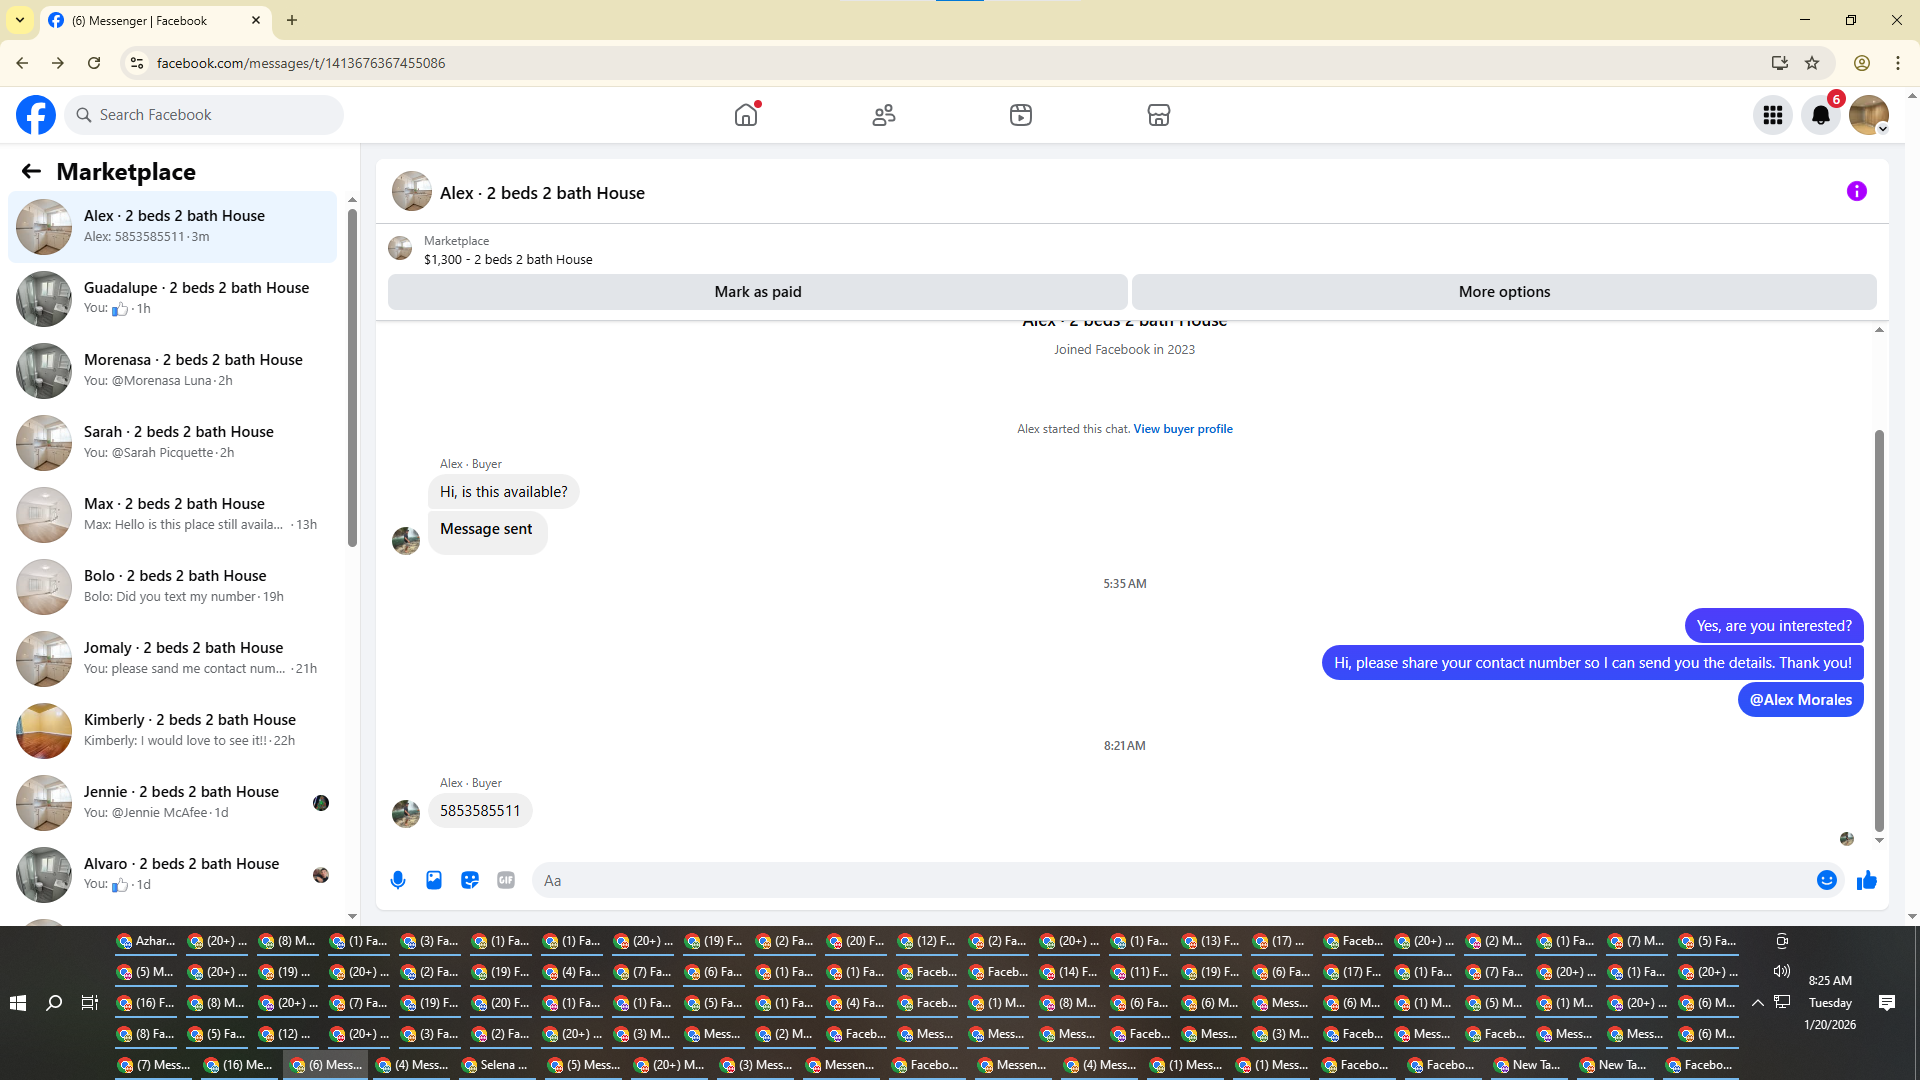Image resolution: width=1920 pixels, height=1080 pixels.
Task: Open Bolo conversation in list
Action: (x=173, y=587)
